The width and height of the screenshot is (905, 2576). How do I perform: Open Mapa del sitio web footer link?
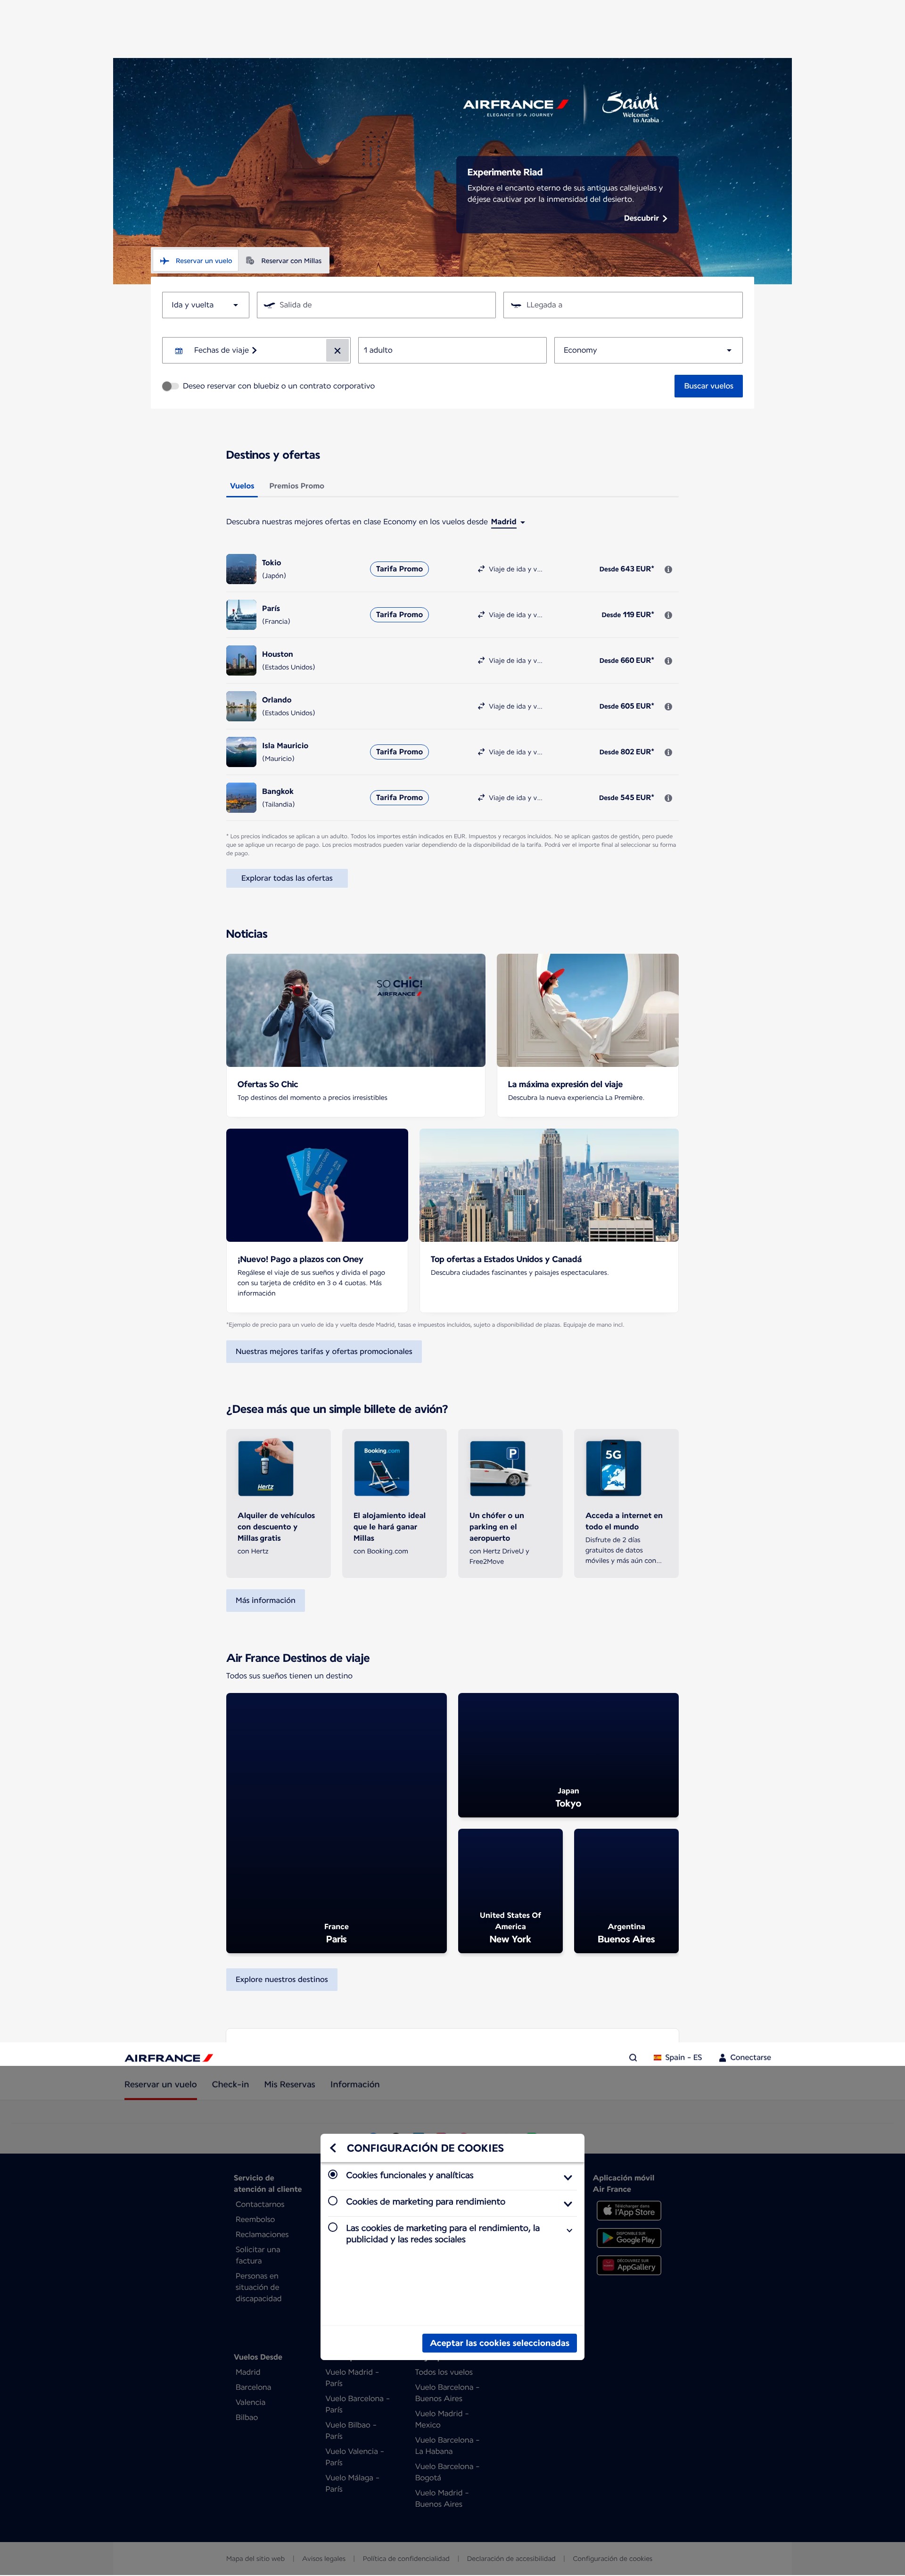click(255, 2558)
